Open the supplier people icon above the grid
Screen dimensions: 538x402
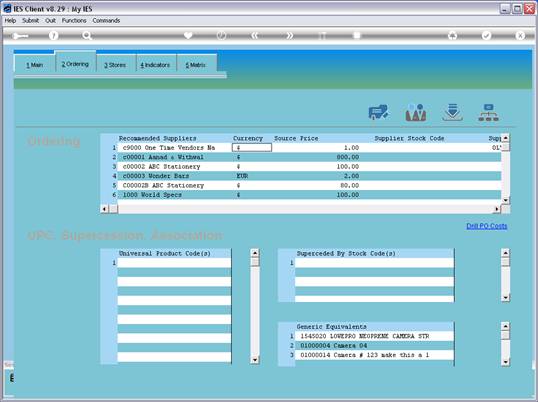[x=416, y=113]
